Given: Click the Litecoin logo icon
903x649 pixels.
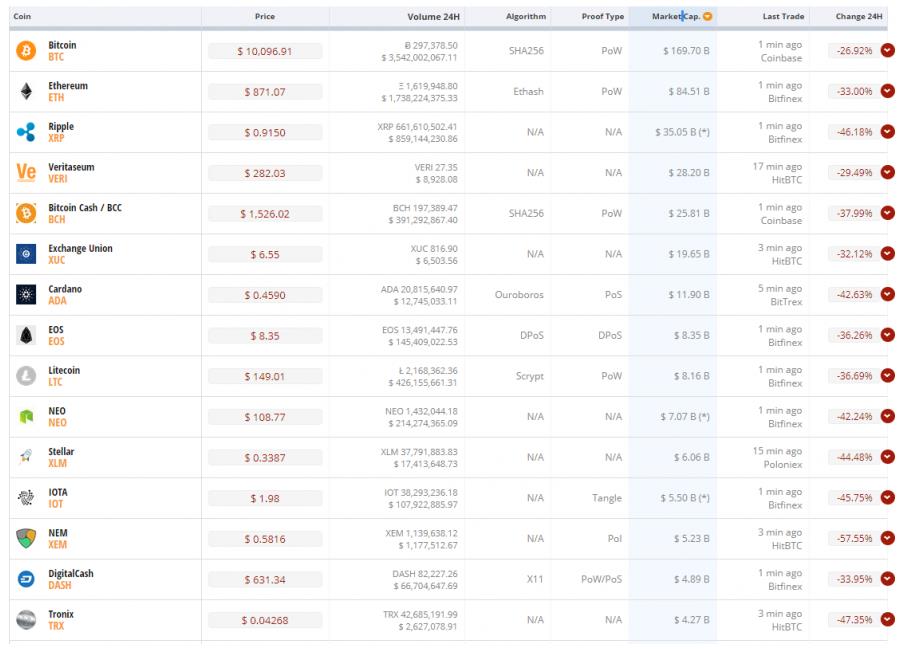Looking at the screenshot, I should (26, 376).
